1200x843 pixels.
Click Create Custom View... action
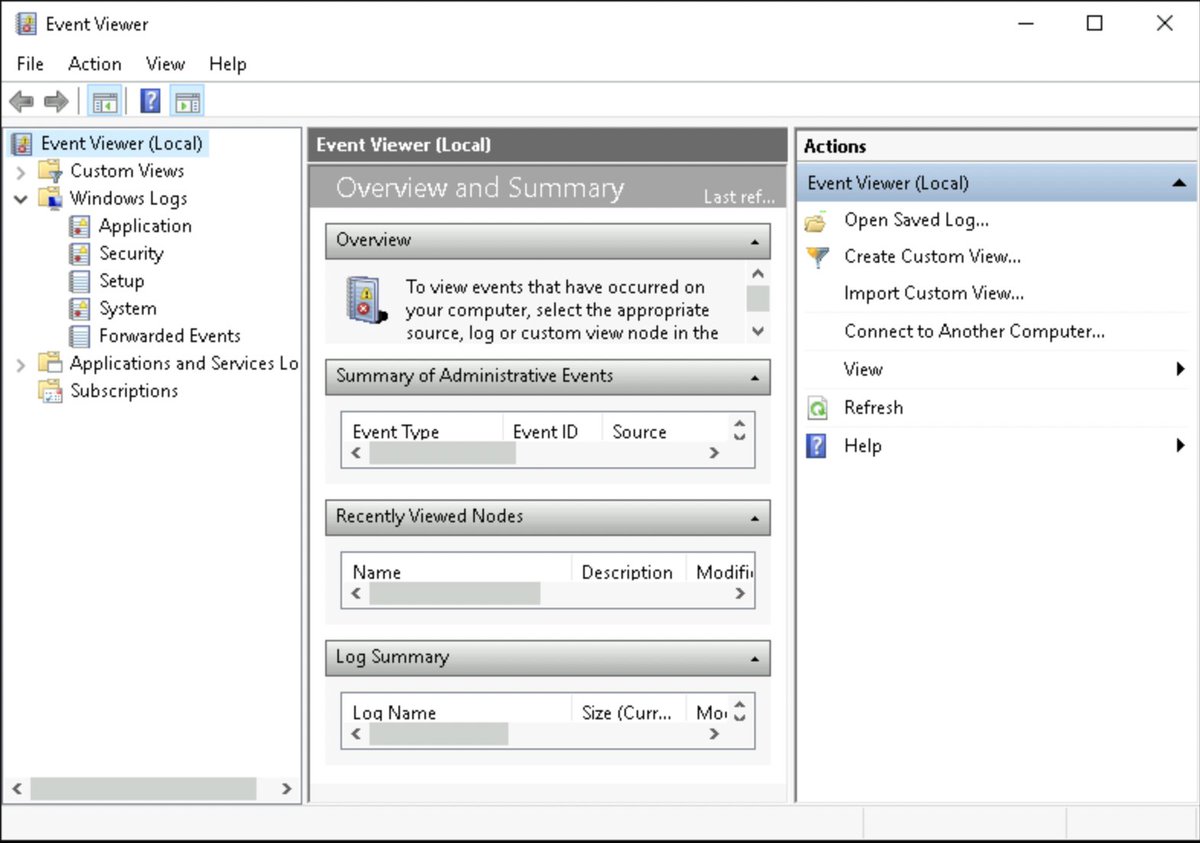click(x=932, y=257)
